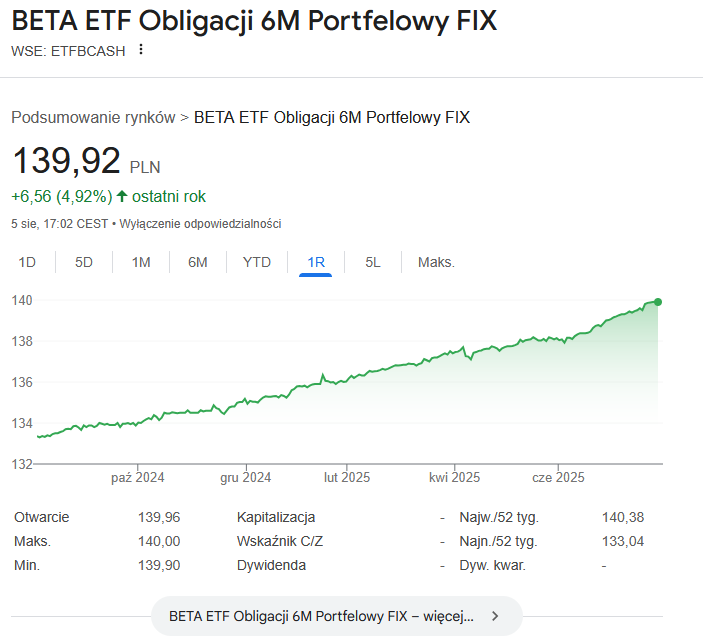
Task: Show the 1M chart period
Action: pos(141,262)
